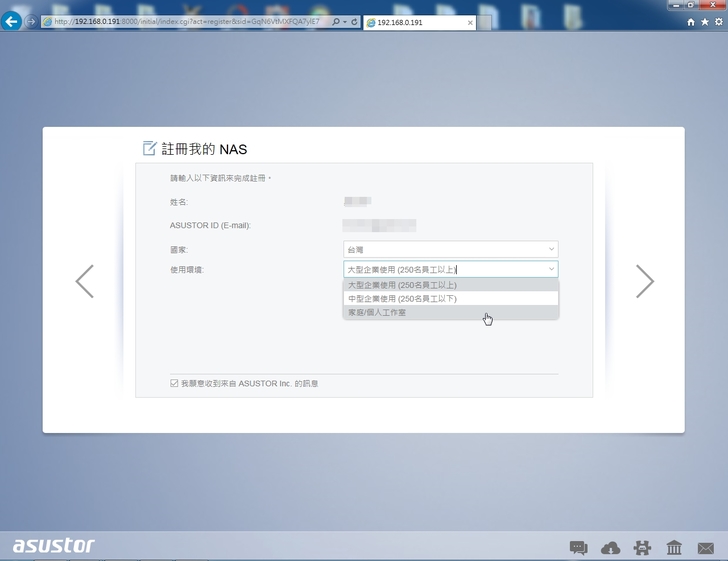
Task: Click the search magnifier in address bar
Action: click(336, 22)
